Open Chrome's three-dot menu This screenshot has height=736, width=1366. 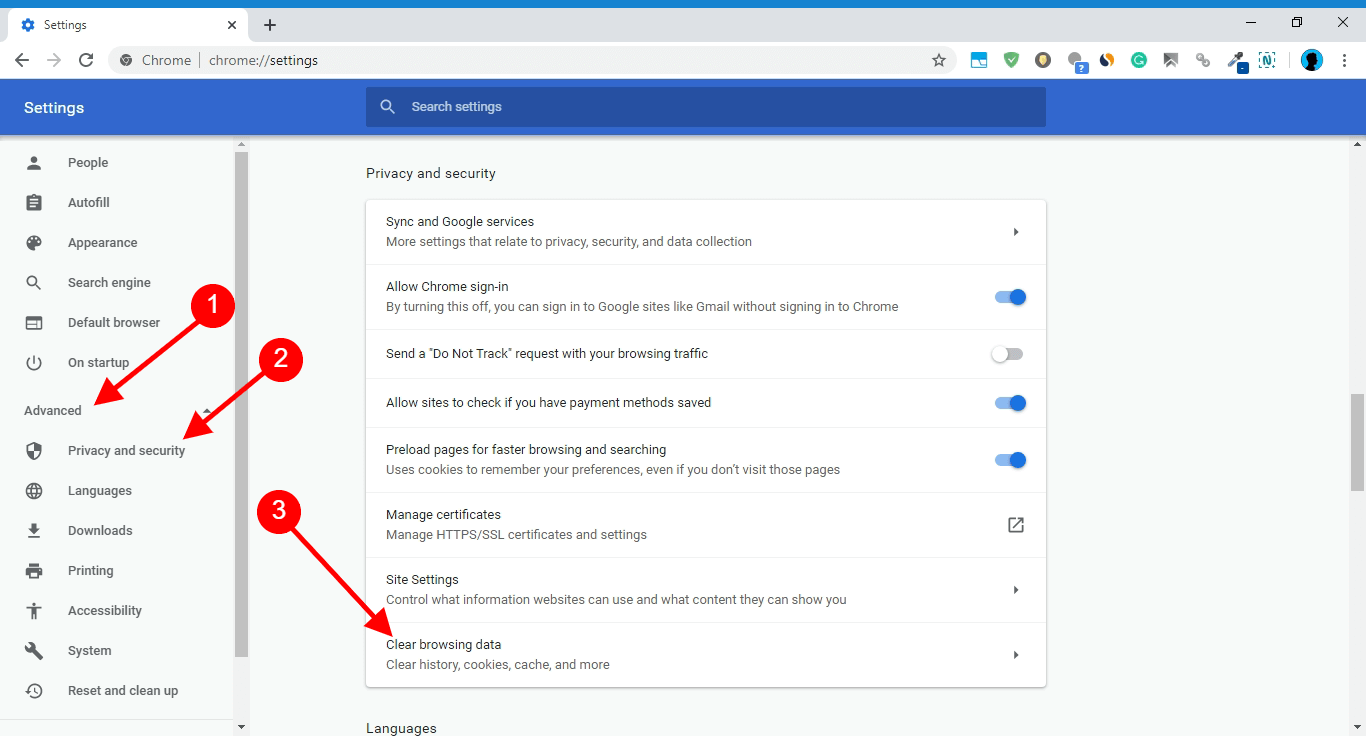click(x=1344, y=60)
